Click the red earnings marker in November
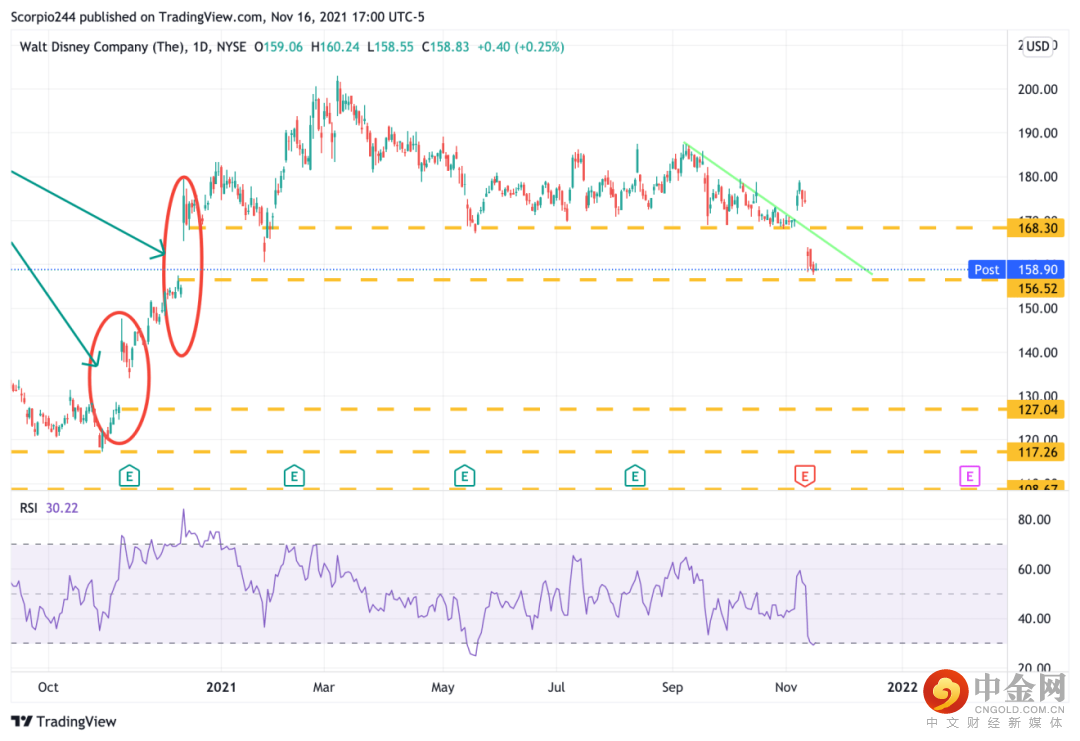This screenshot has height=741, width=1080. point(804,476)
